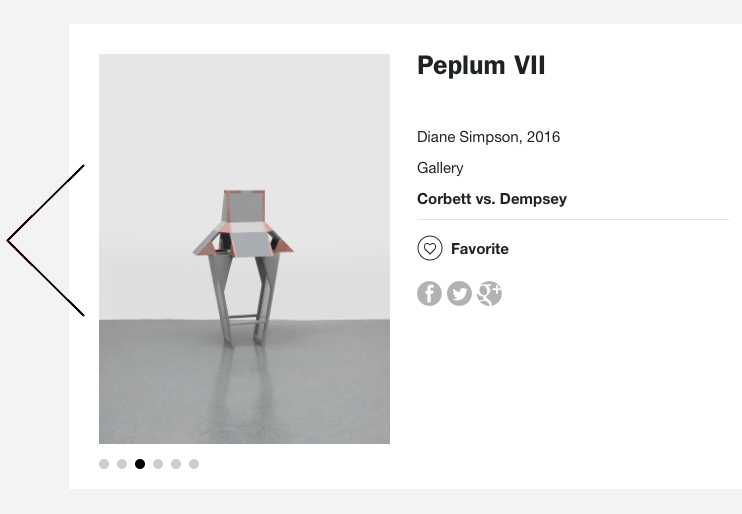
Task: Click the heart Favorite icon
Action: [x=429, y=249]
